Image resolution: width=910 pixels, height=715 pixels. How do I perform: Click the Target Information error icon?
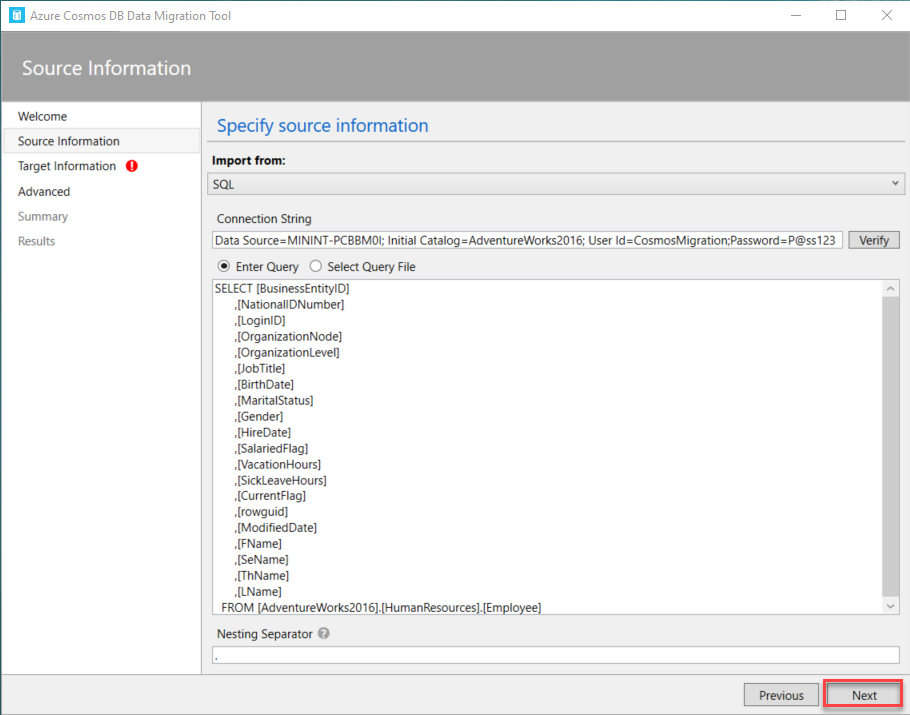pos(132,166)
